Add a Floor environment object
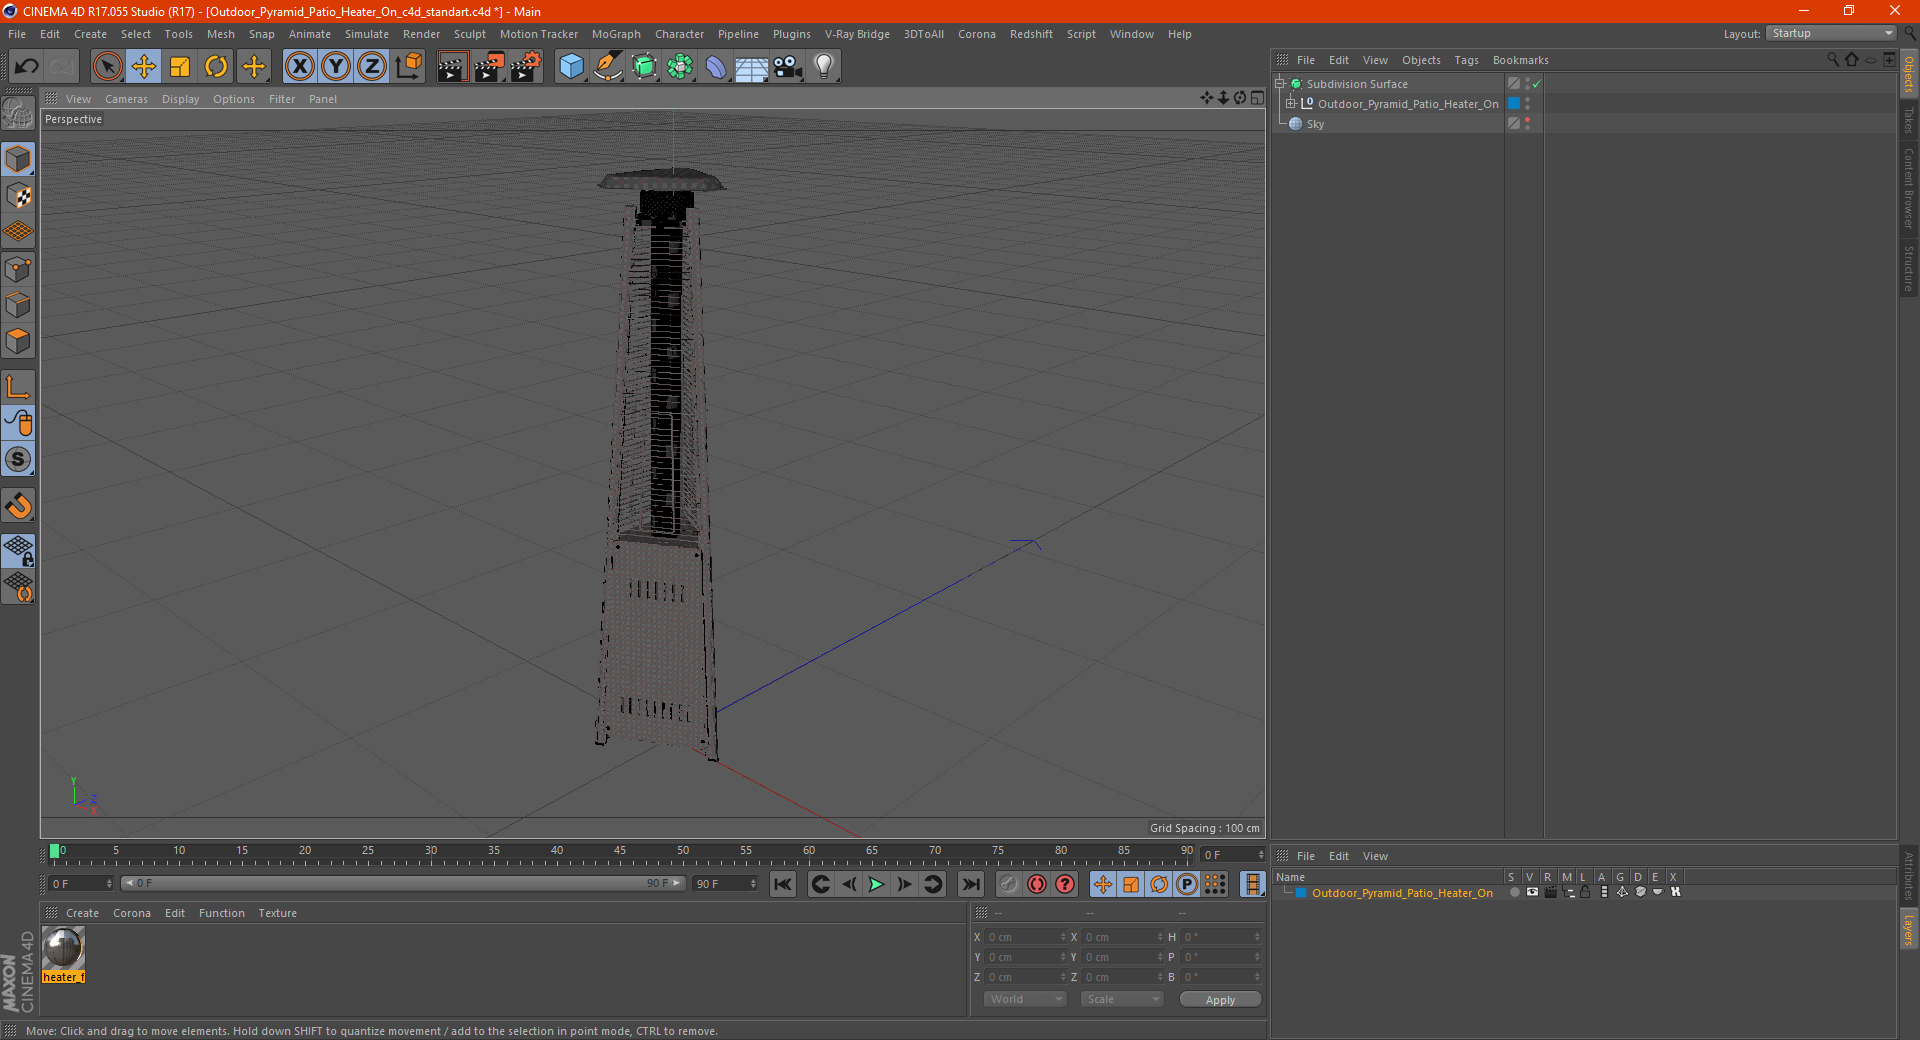This screenshot has width=1920, height=1040. point(752,67)
